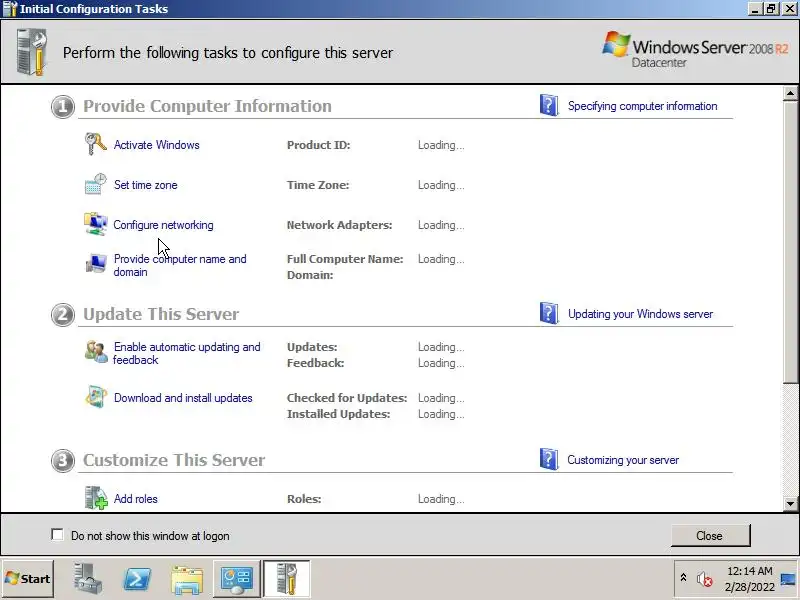Click the Roles label

304,499
